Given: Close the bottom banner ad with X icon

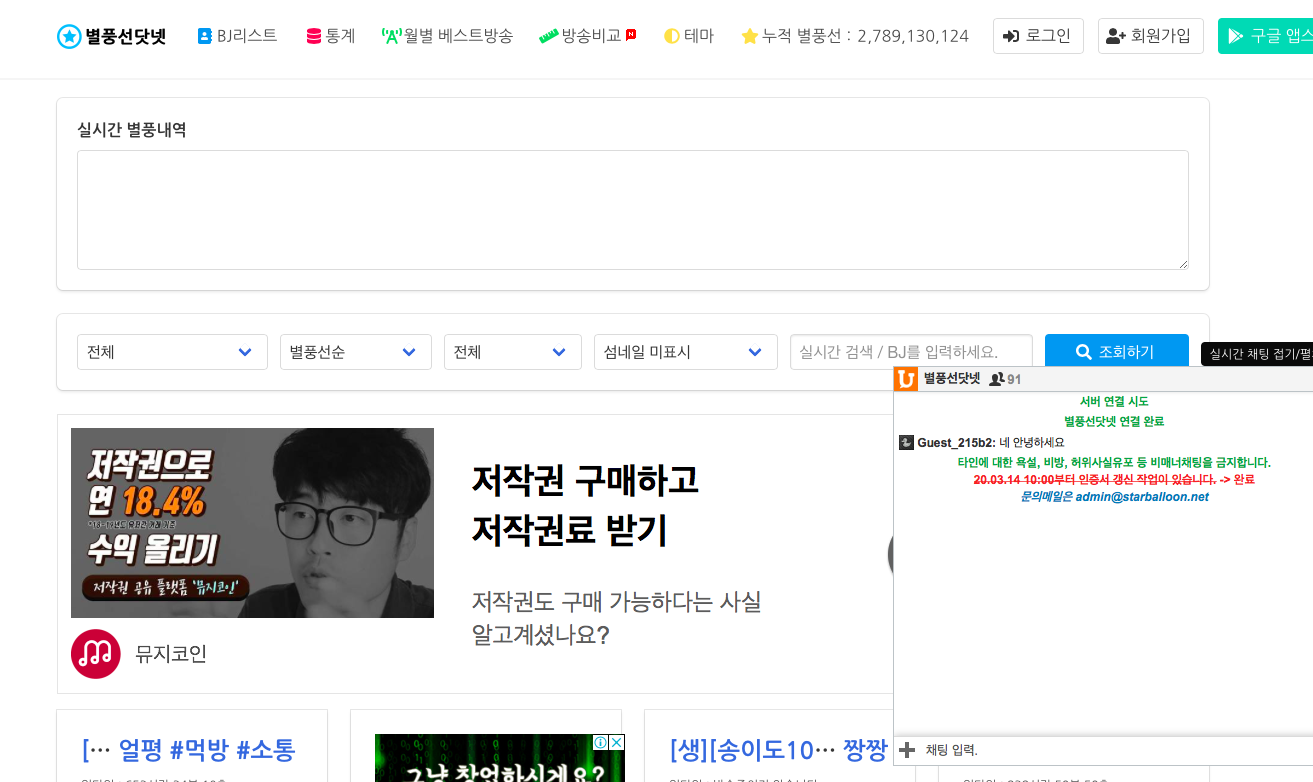Looking at the screenshot, I should click(x=617, y=742).
